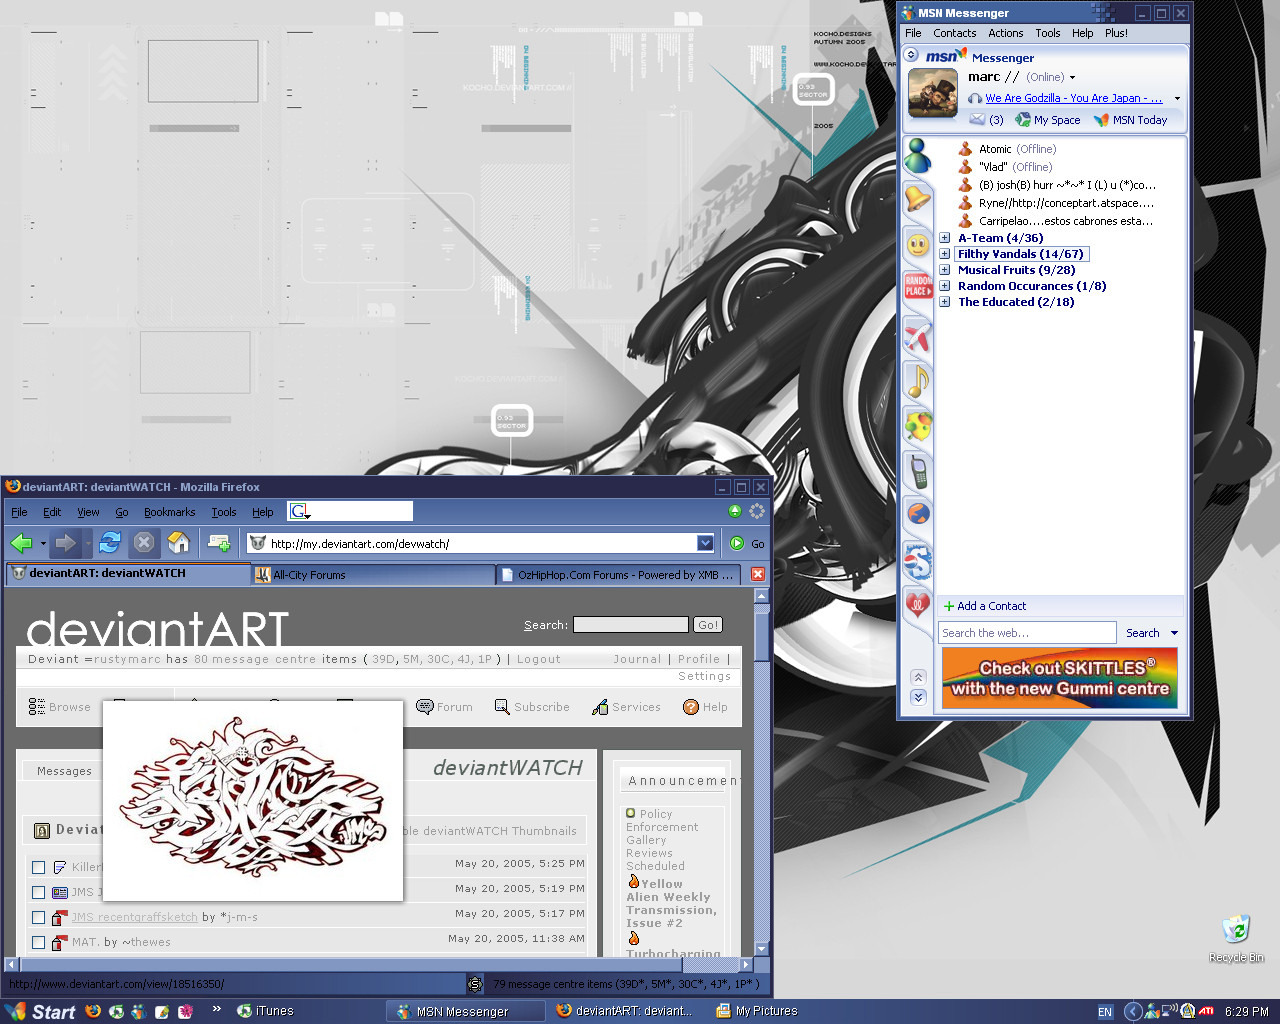
Task: Tick checkbox for JMS recentgraffsketch row
Action: pos(38,917)
